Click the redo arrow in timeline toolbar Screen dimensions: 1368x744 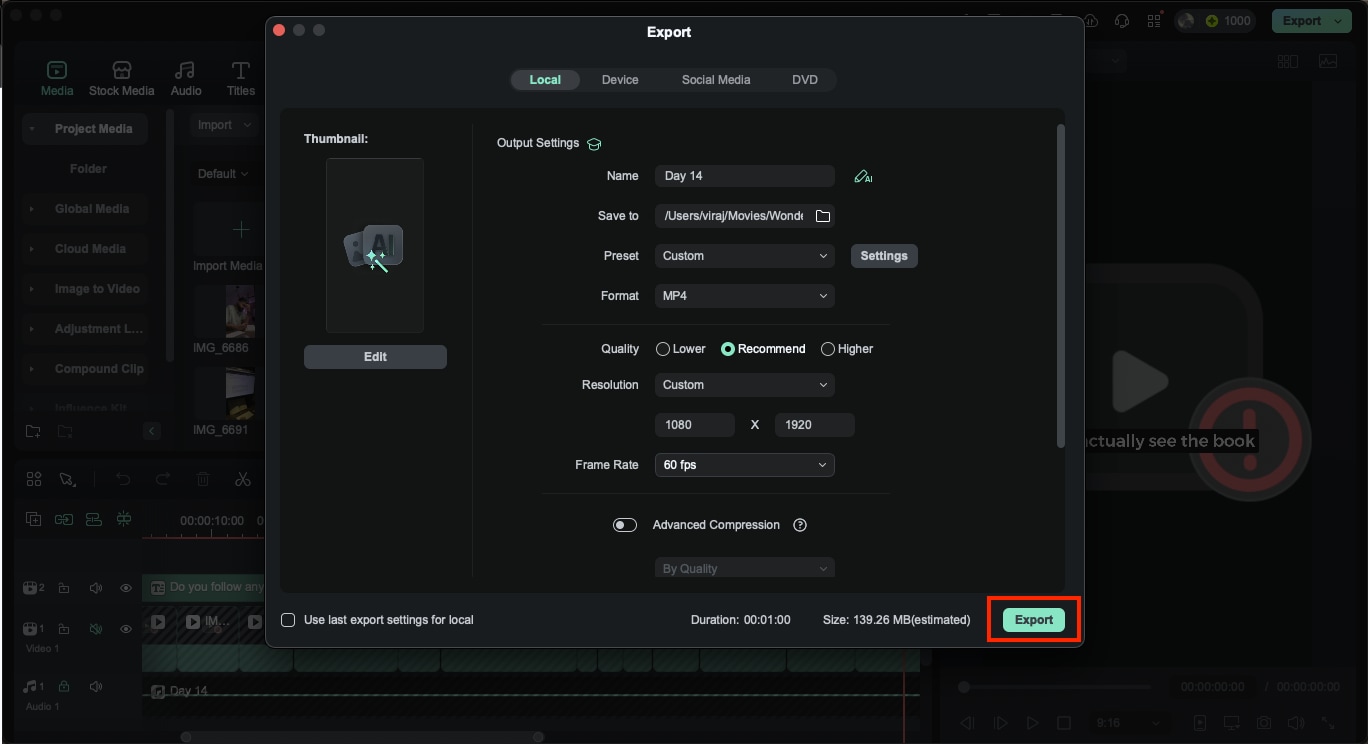click(163, 480)
